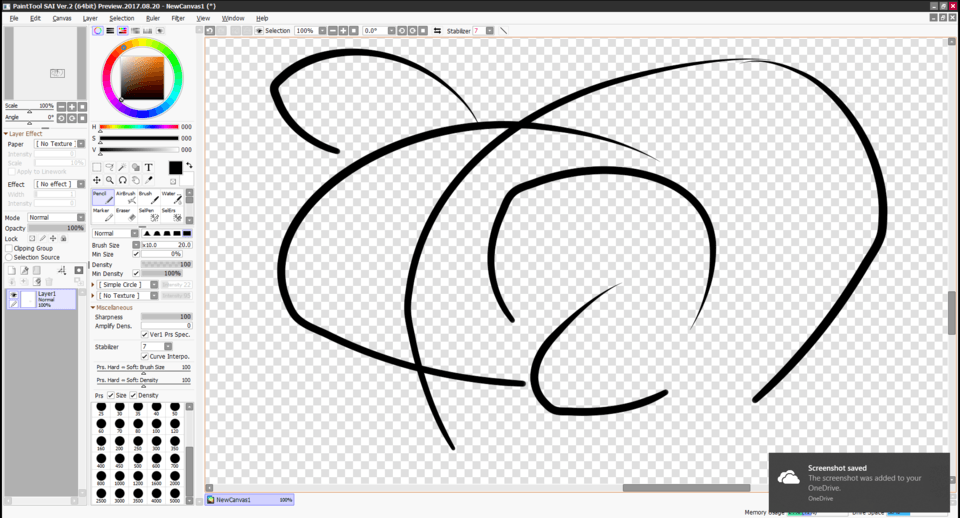960x518 pixels.
Task: Hide Layer1 using its eye icon
Action: point(13,296)
